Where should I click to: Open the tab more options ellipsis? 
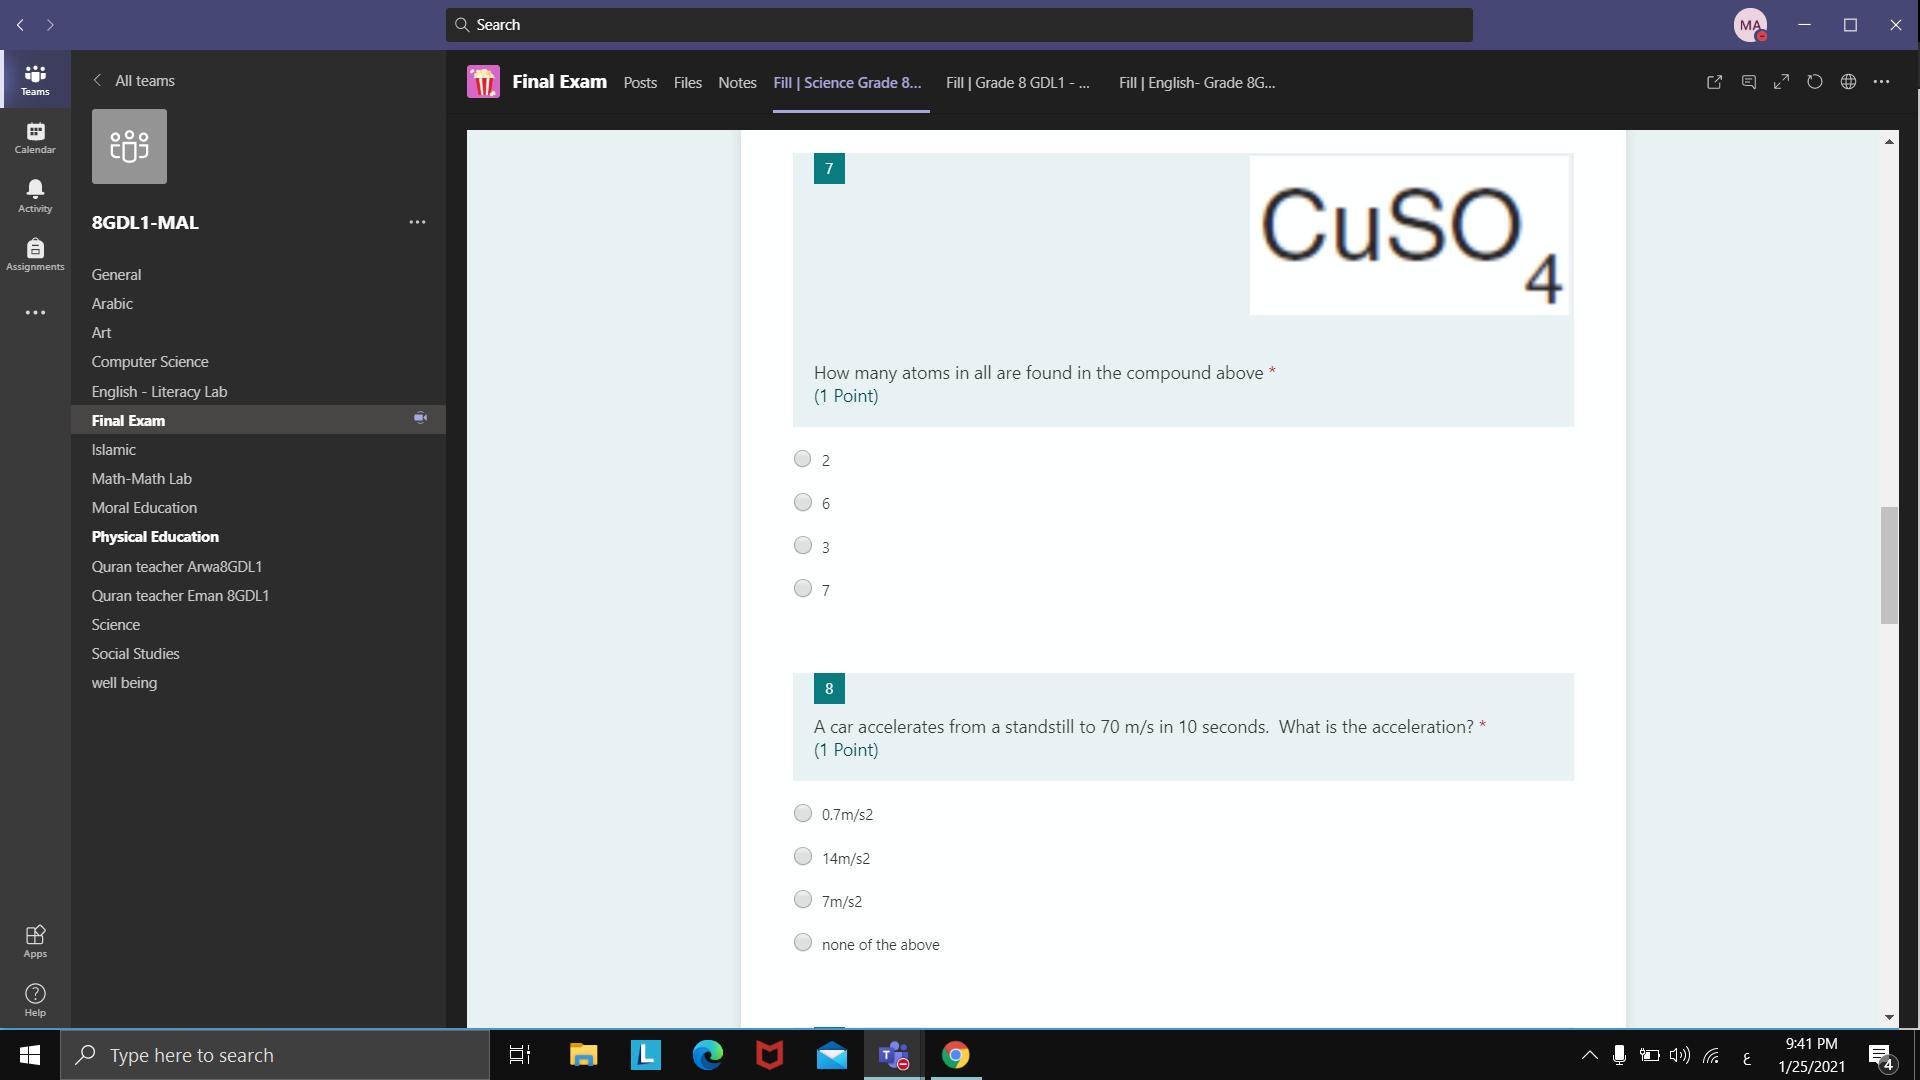[x=1881, y=82]
